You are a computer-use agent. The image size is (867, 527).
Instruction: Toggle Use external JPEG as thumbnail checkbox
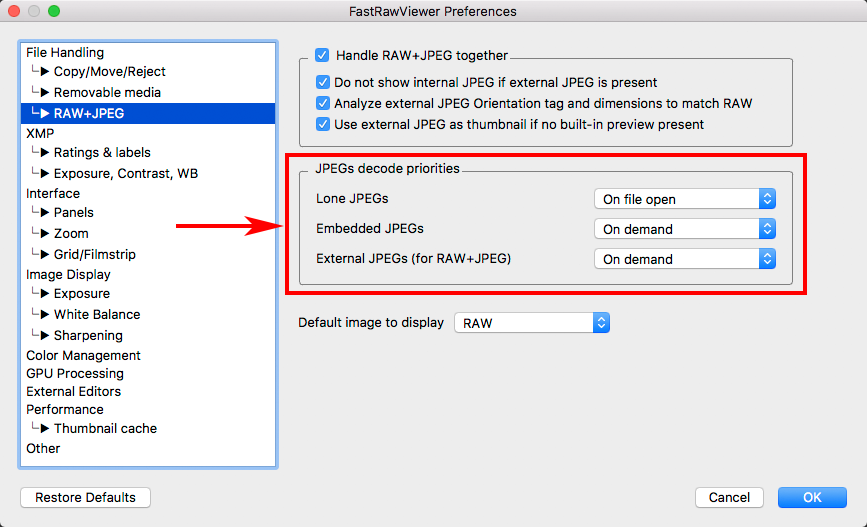tap(323, 124)
